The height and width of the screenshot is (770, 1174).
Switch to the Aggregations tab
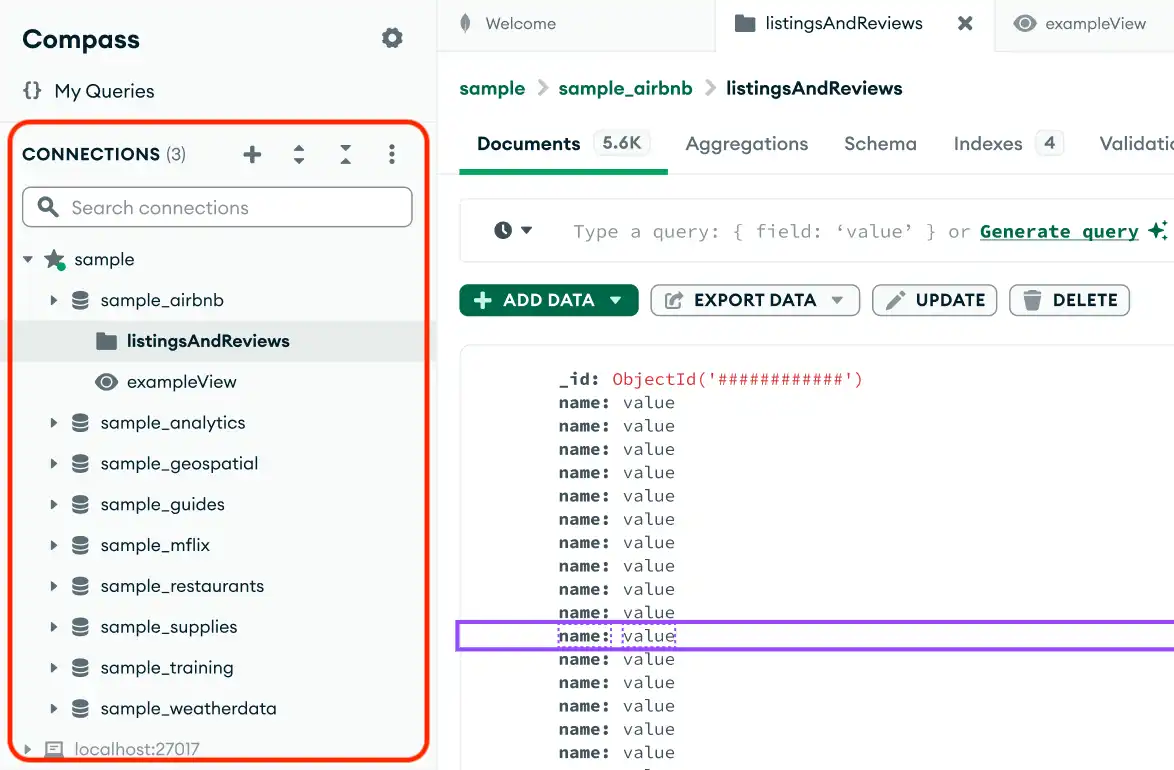(x=746, y=143)
